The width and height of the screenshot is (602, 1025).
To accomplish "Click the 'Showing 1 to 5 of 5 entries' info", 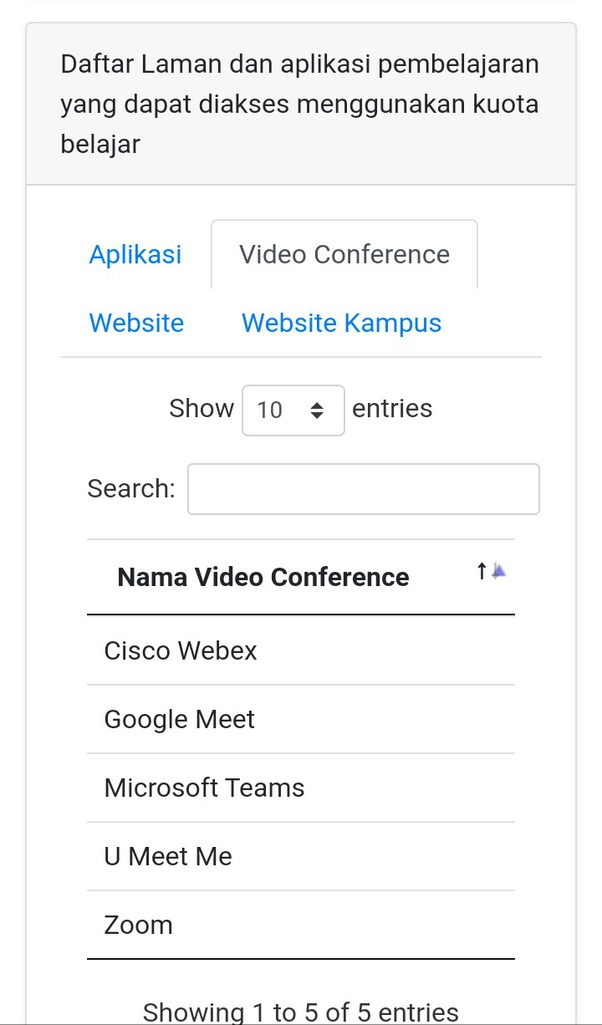I will point(300,1012).
